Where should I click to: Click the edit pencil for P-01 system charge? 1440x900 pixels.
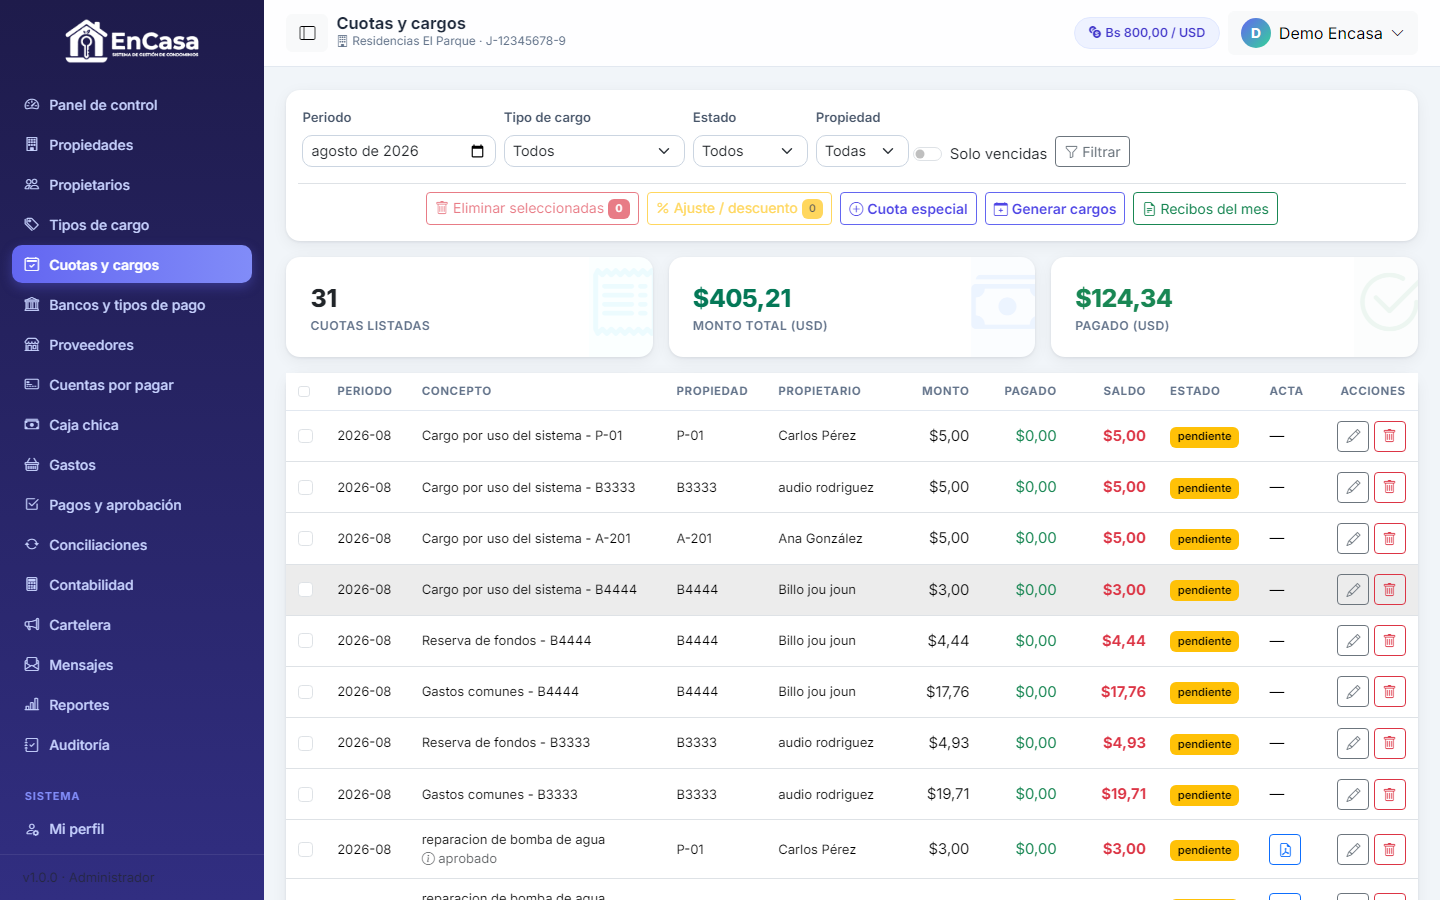[x=1352, y=436]
